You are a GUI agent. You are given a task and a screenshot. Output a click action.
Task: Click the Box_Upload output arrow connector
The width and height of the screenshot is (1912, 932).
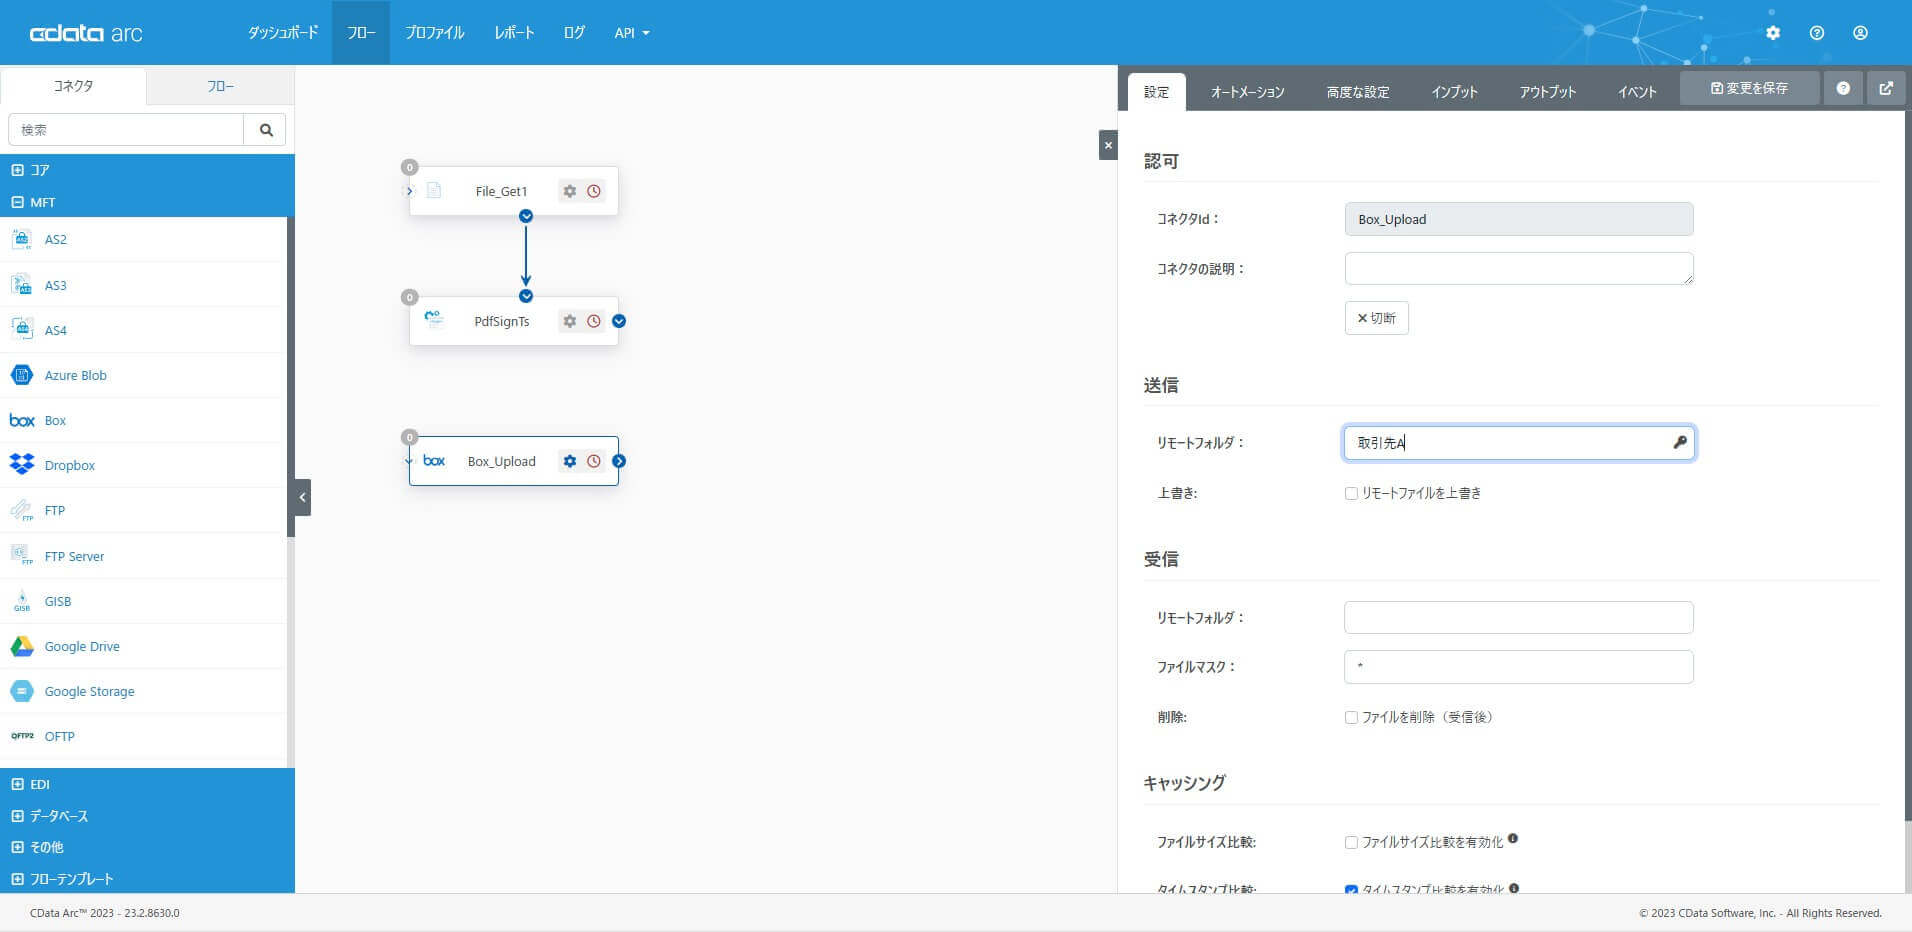pos(619,461)
